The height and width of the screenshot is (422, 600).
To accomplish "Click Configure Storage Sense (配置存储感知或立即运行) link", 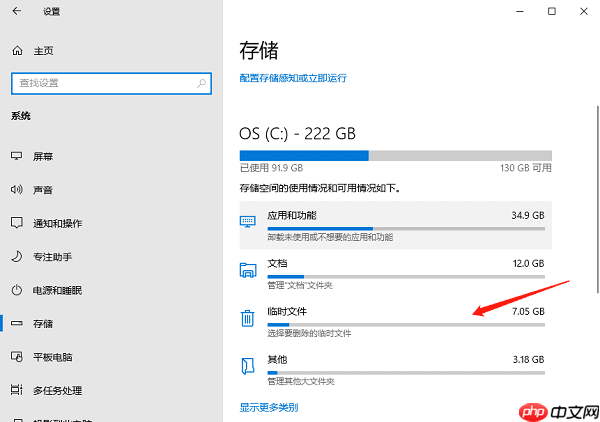I will point(293,78).
